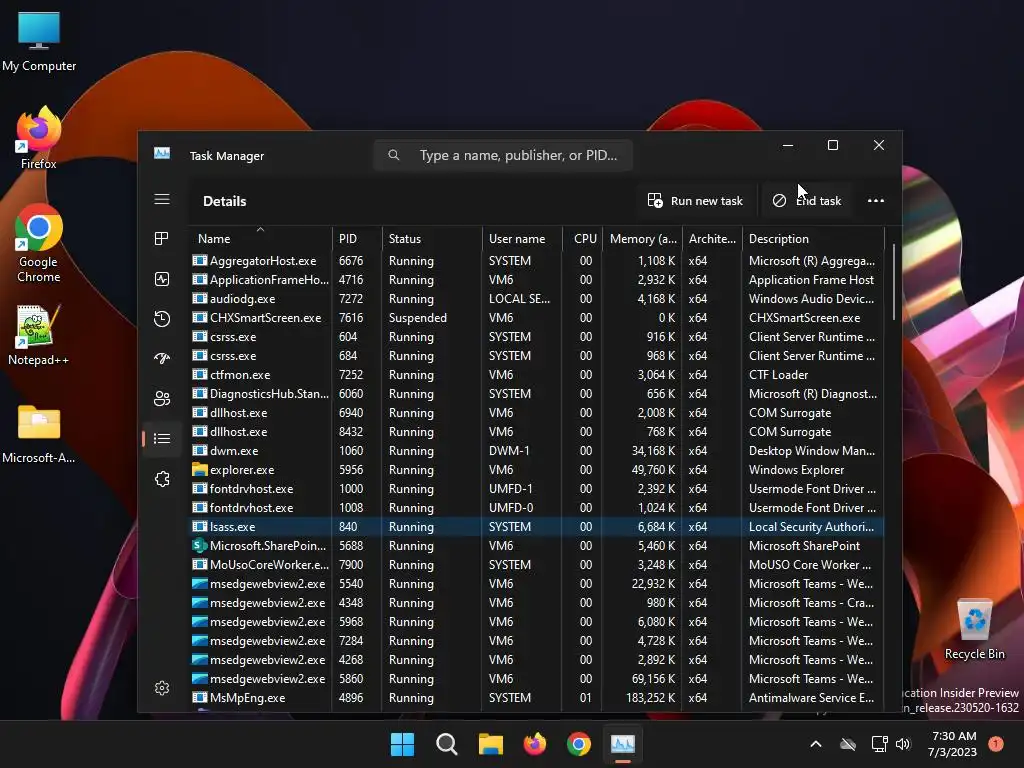1024x768 pixels.
Task: Select the Details page list icon
Action: pos(162,438)
